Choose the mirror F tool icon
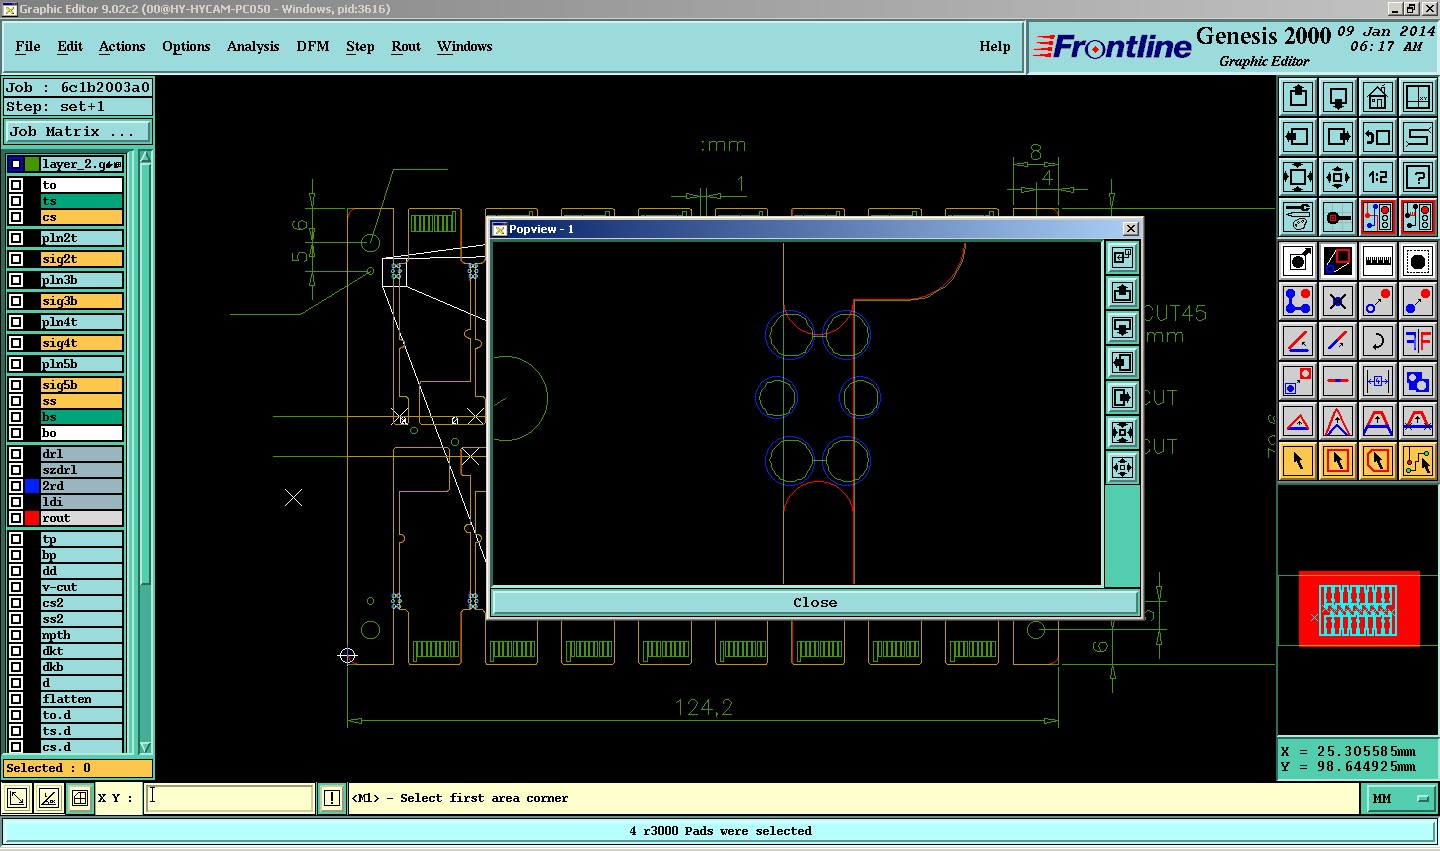The image size is (1440, 851). [x=1418, y=341]
